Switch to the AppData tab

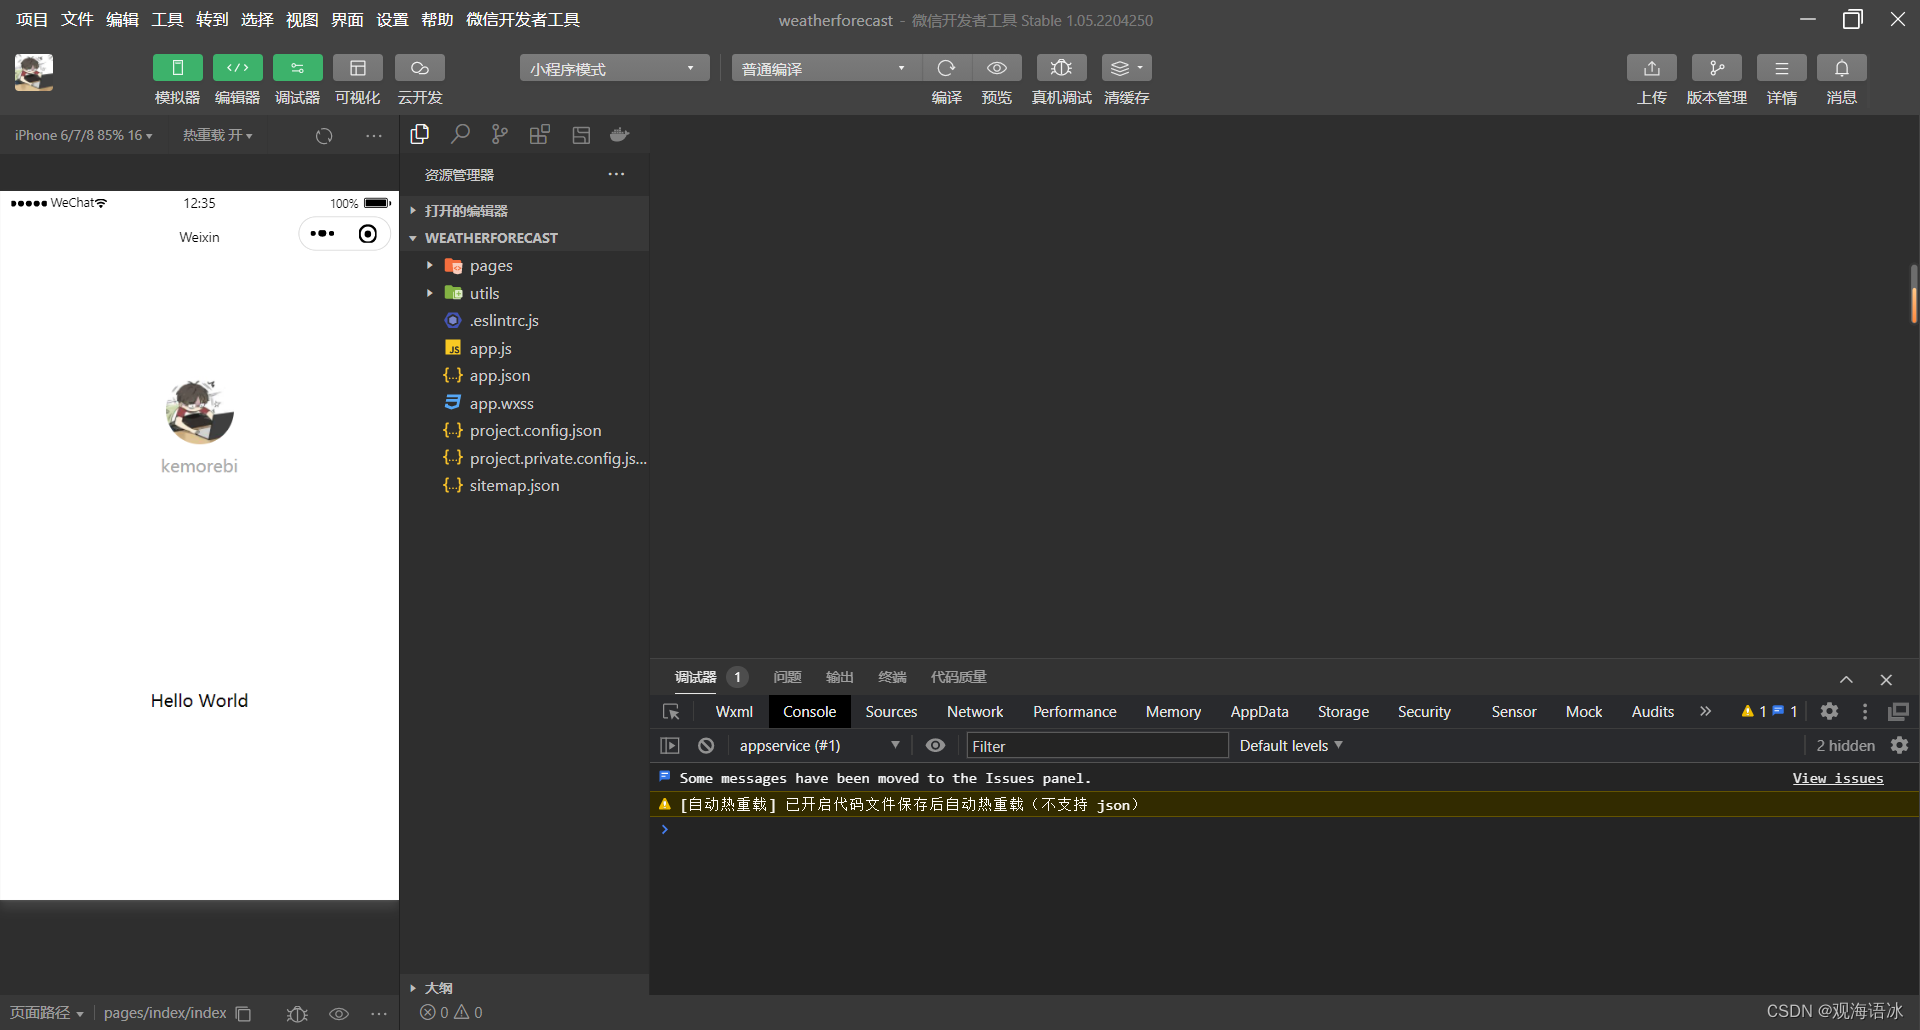pyautogui.click(x=1259, y=711)
